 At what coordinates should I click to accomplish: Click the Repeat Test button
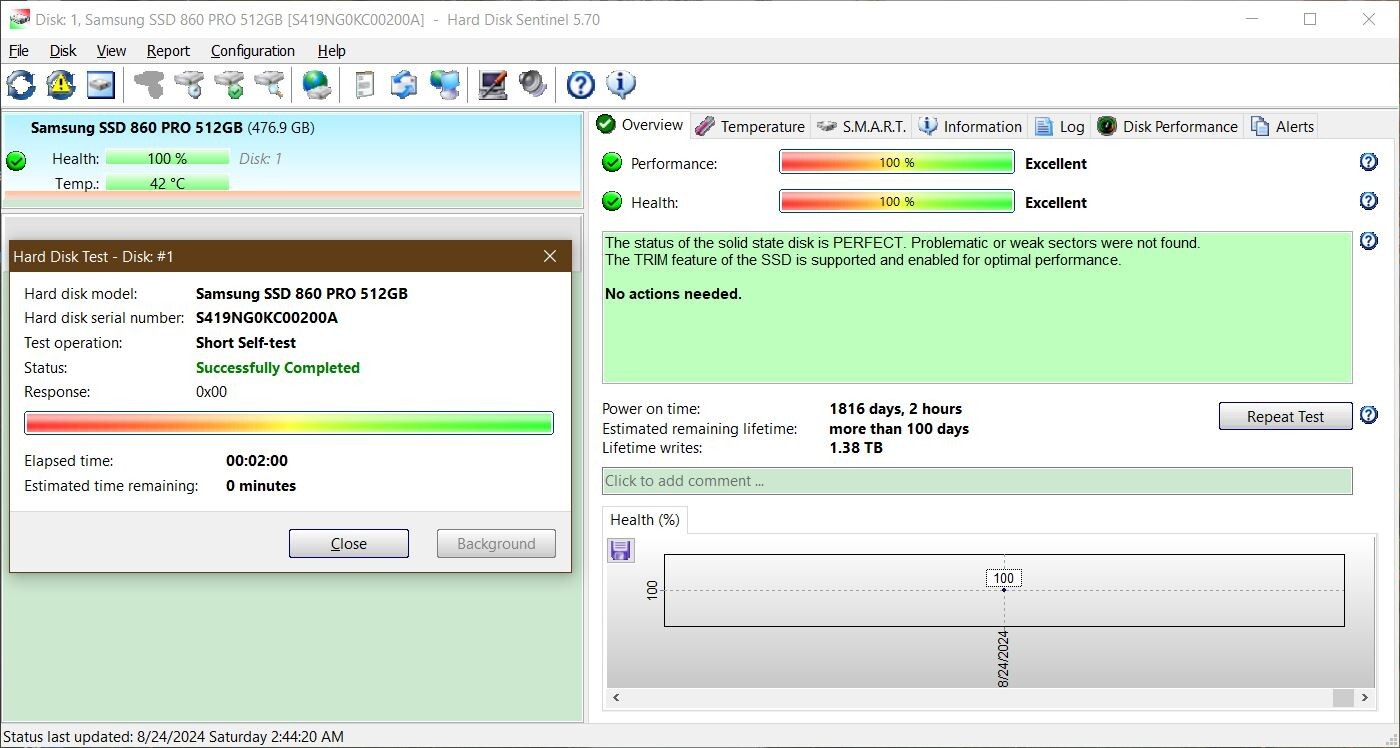1285,416
